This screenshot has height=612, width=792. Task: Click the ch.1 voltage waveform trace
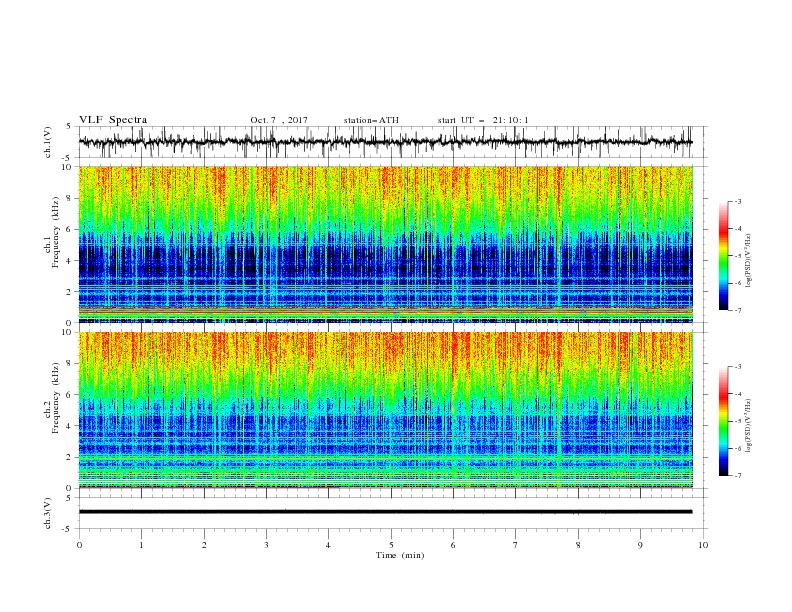click(385, 142)
